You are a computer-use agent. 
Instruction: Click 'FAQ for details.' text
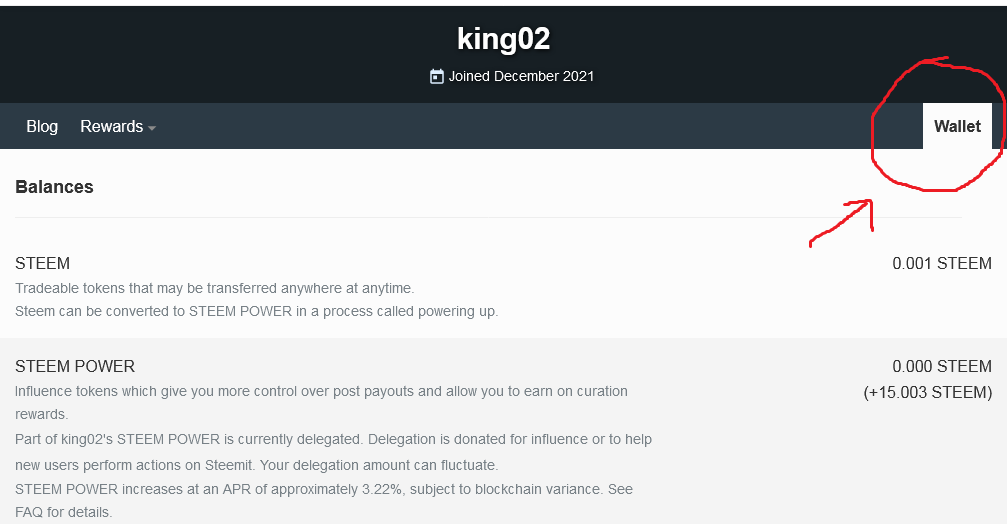coord(64,512)
